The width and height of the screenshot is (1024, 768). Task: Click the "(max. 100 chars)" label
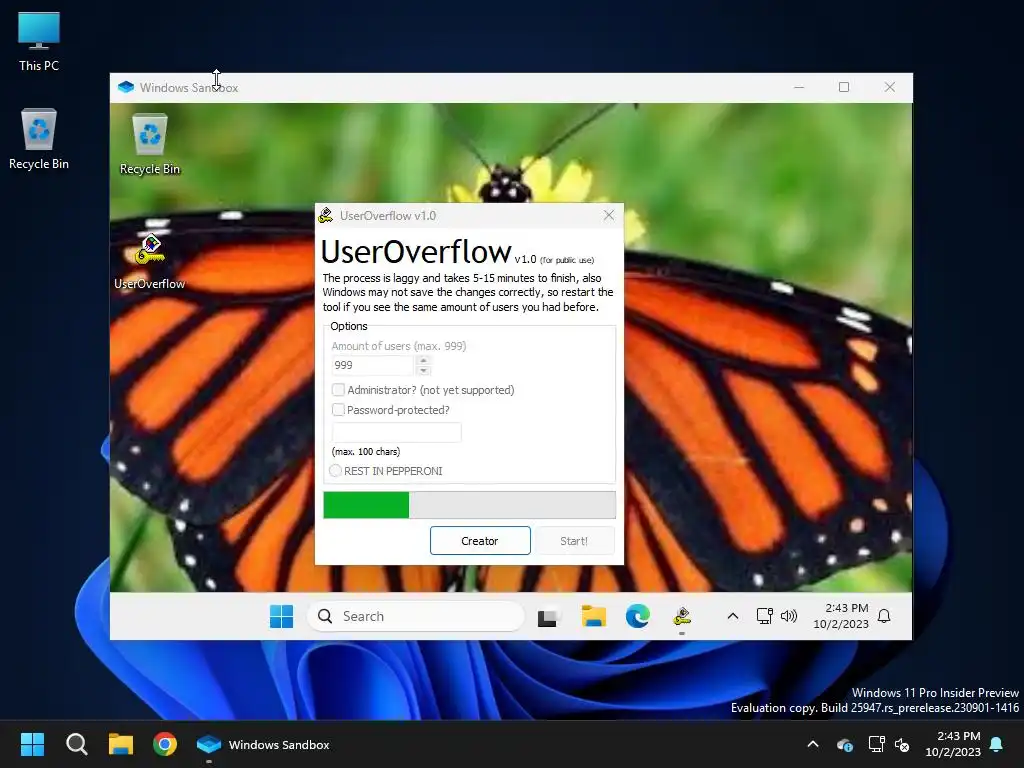[366, 451]
